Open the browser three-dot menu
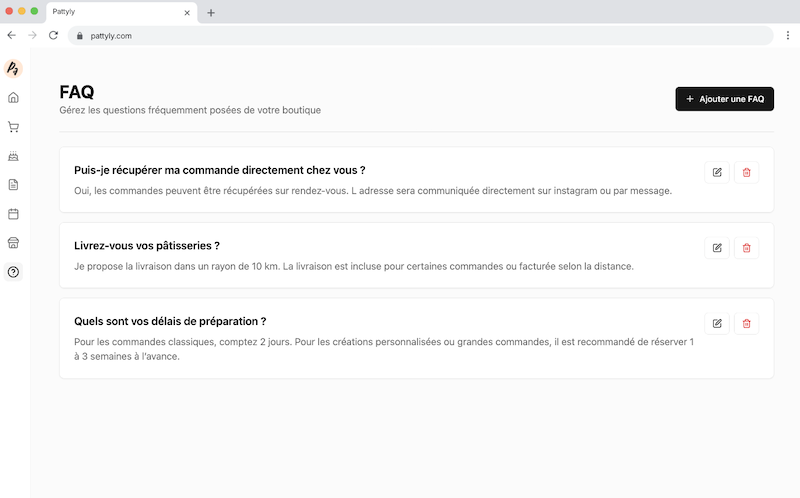Image resolution: width=800 pixels, height=498 pixels. (787, 35)
